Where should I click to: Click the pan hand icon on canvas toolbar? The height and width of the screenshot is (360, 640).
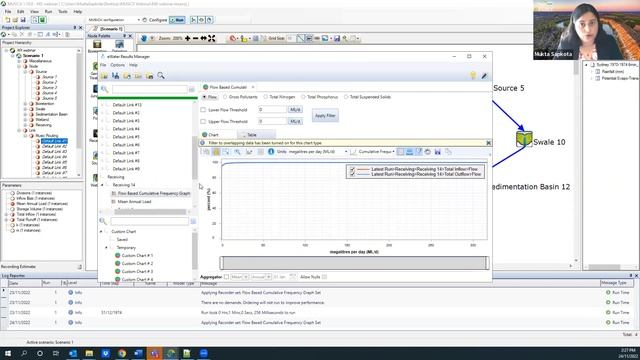click(144, 38)
